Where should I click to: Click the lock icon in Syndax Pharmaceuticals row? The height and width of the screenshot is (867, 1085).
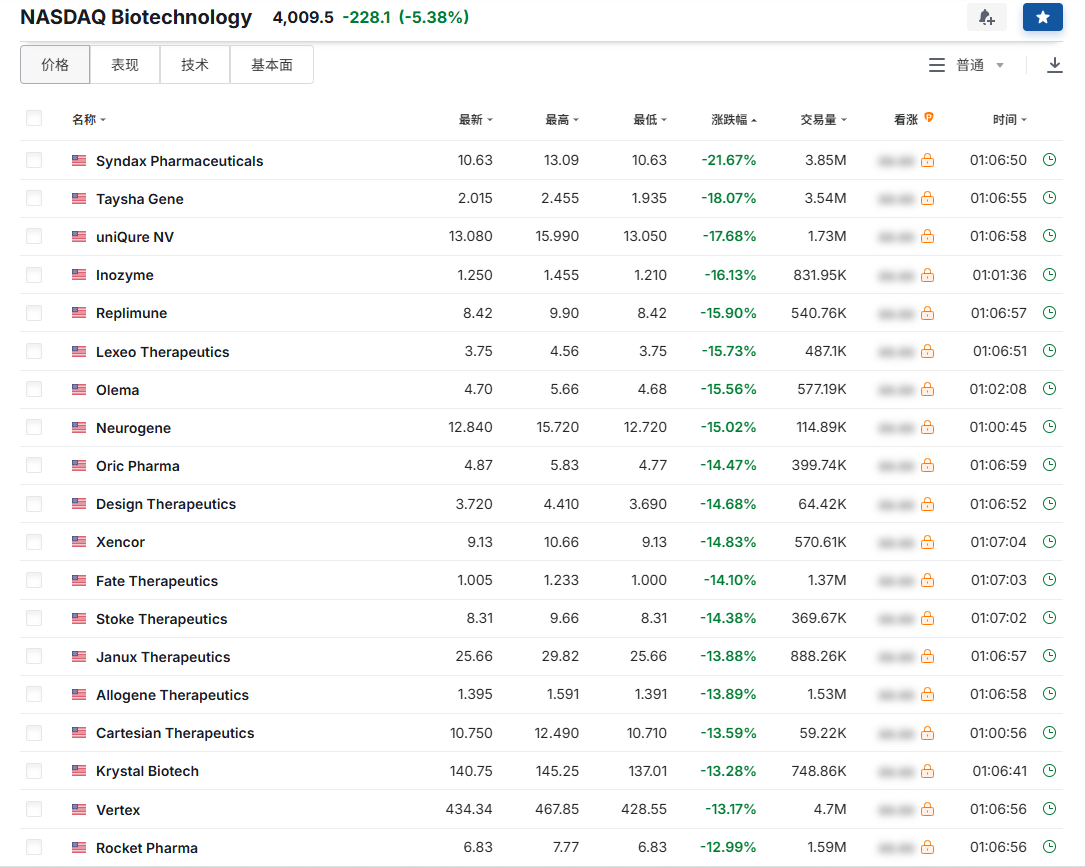[927, 161]
